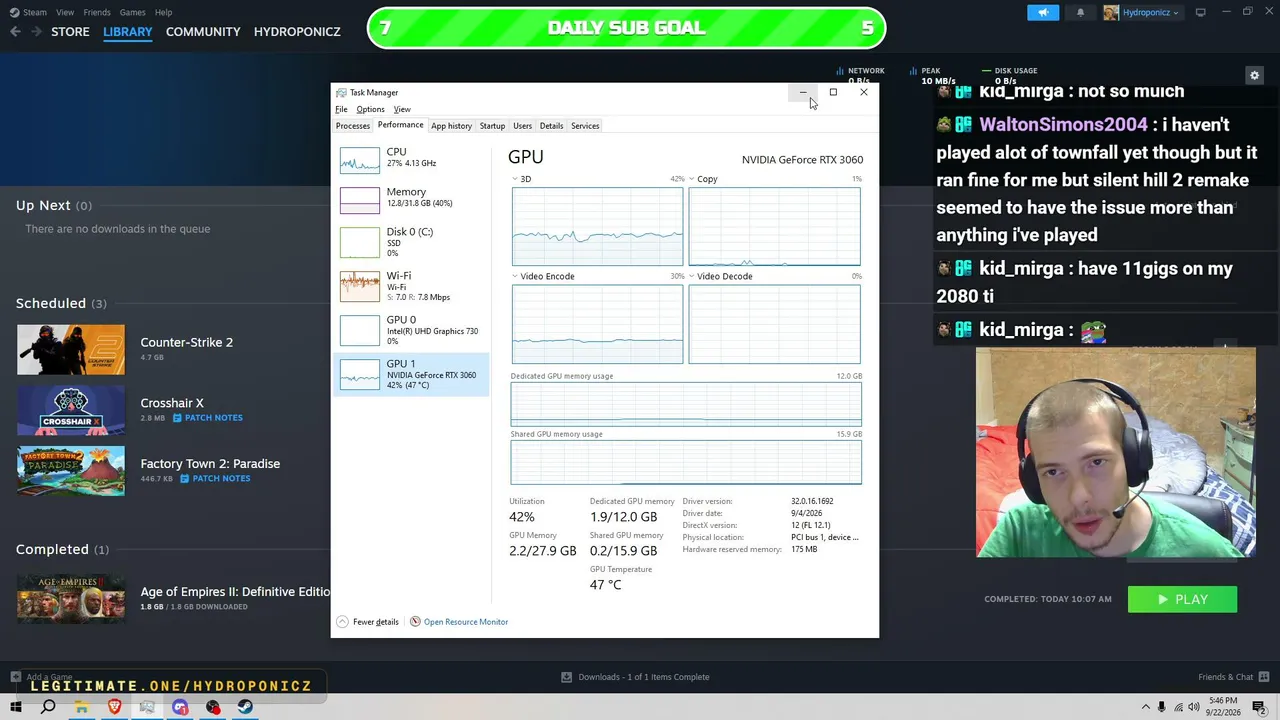This screenshot has width=1280, height=720.
Task: Open the Steam View menu
Action: (65, 12)
